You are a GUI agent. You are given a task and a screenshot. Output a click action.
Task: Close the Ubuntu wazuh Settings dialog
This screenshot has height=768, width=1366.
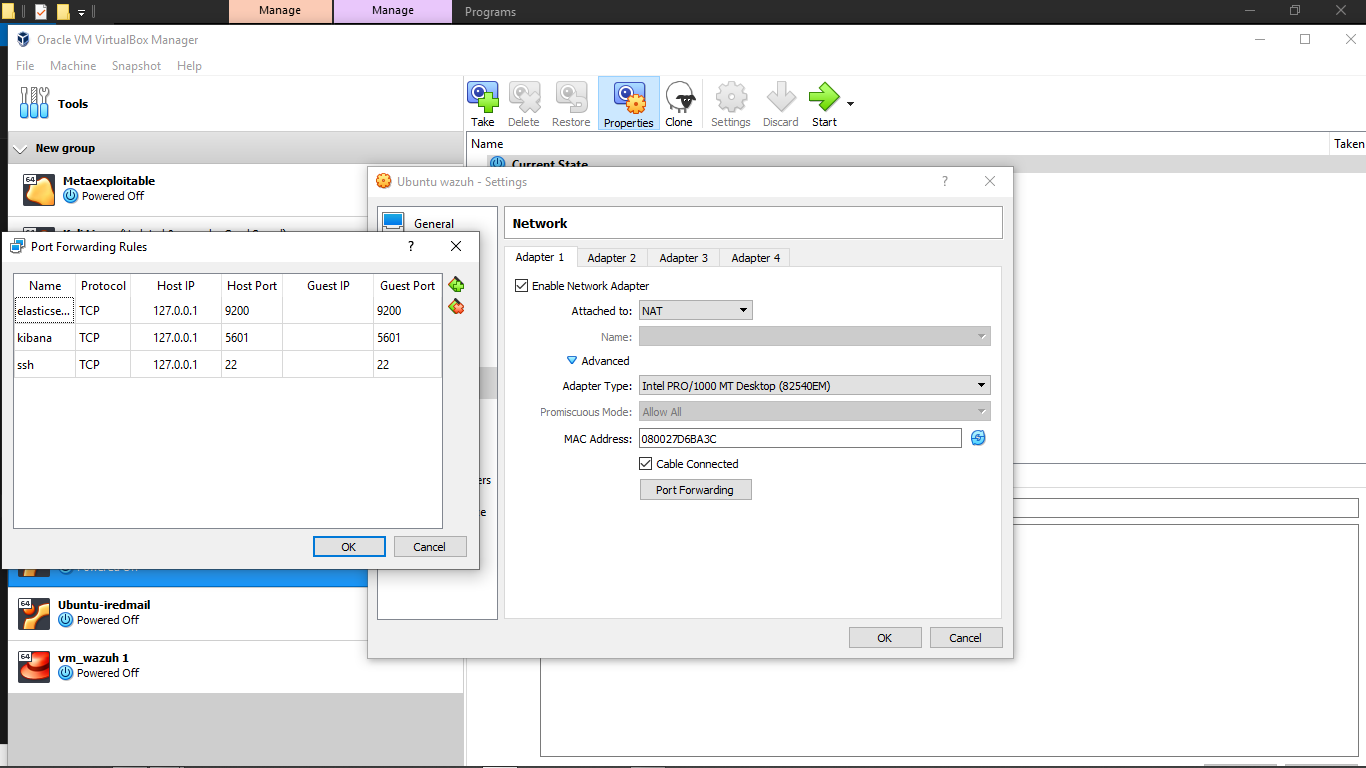point(990,181)
